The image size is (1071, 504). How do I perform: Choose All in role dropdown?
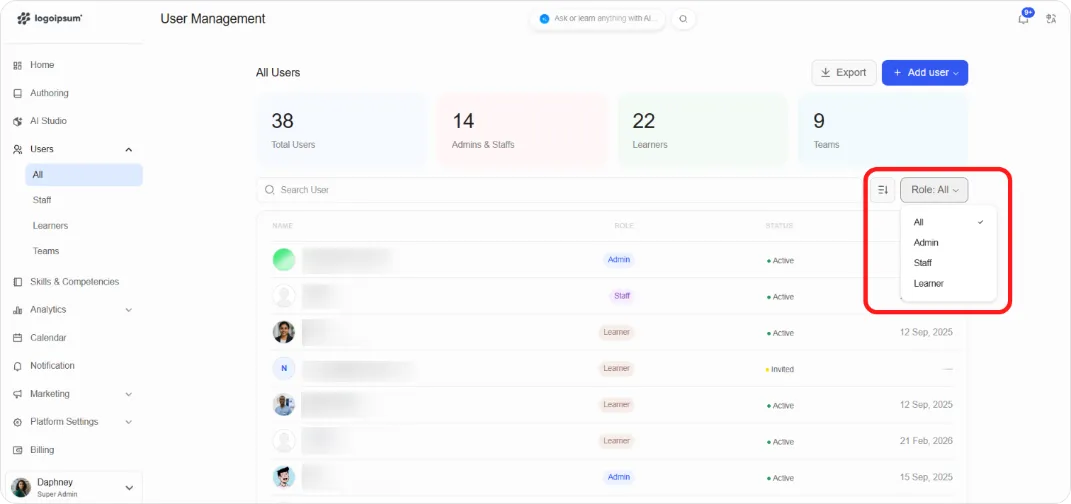(x=949, y=222)
